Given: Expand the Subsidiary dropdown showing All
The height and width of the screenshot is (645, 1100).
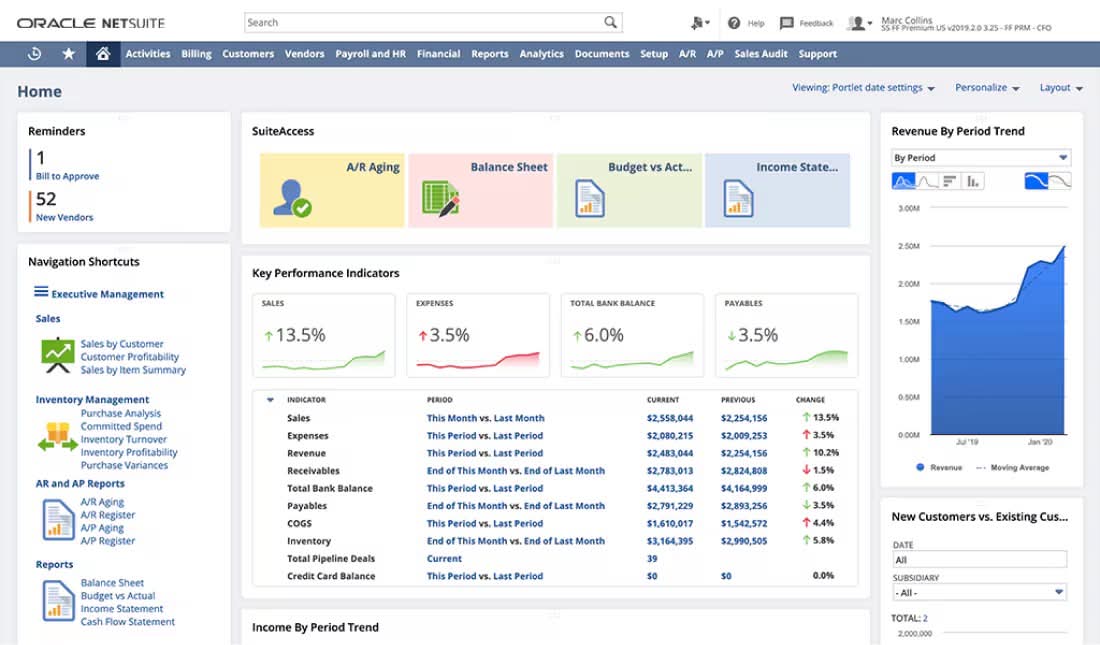Looking at the screenshot, I should (980, 591).
